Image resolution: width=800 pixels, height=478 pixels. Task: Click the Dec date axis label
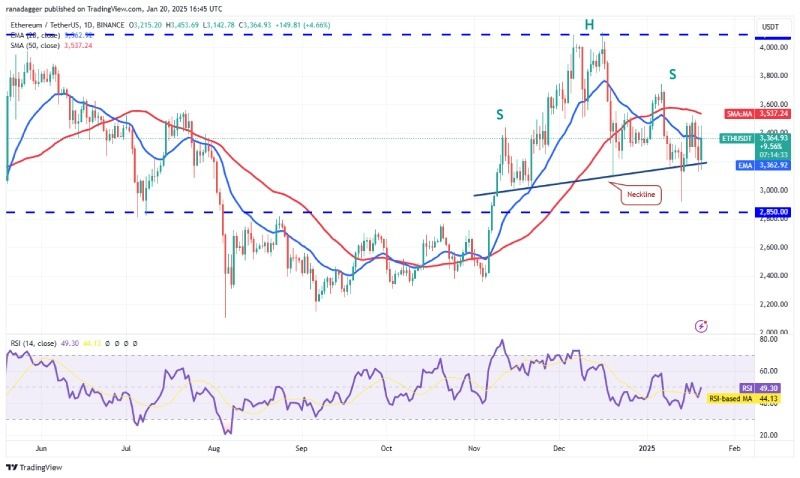click(559, 448)
